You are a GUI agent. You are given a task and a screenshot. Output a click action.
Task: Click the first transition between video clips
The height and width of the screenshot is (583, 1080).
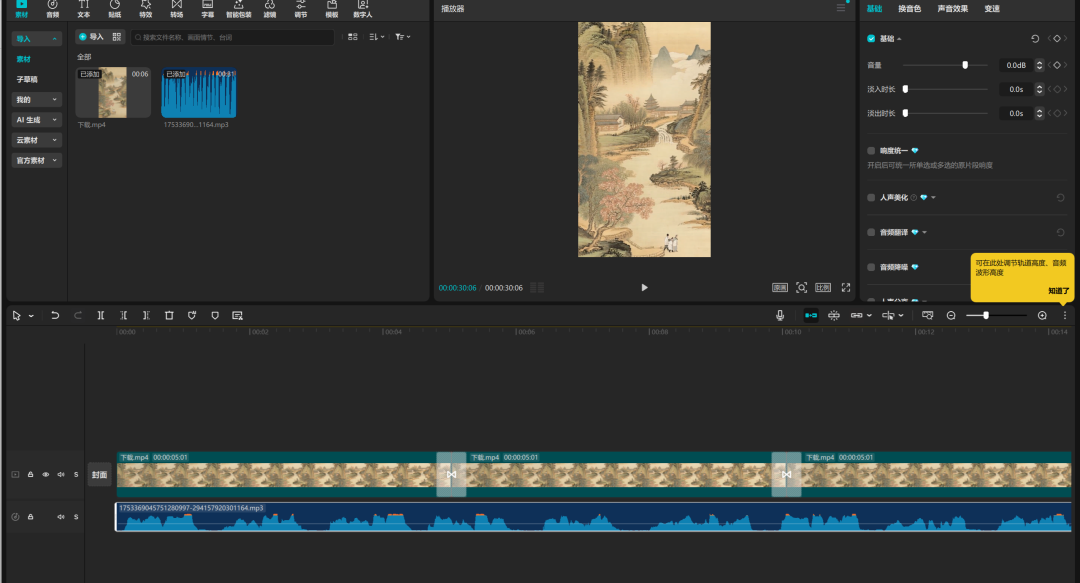(451, 474)
